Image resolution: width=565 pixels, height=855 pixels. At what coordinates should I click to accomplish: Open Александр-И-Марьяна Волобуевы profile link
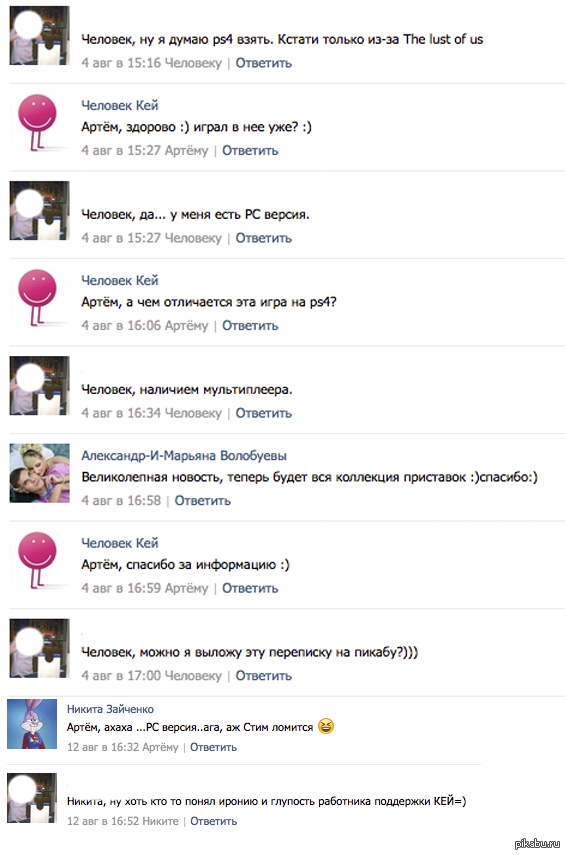pos(184,455)
